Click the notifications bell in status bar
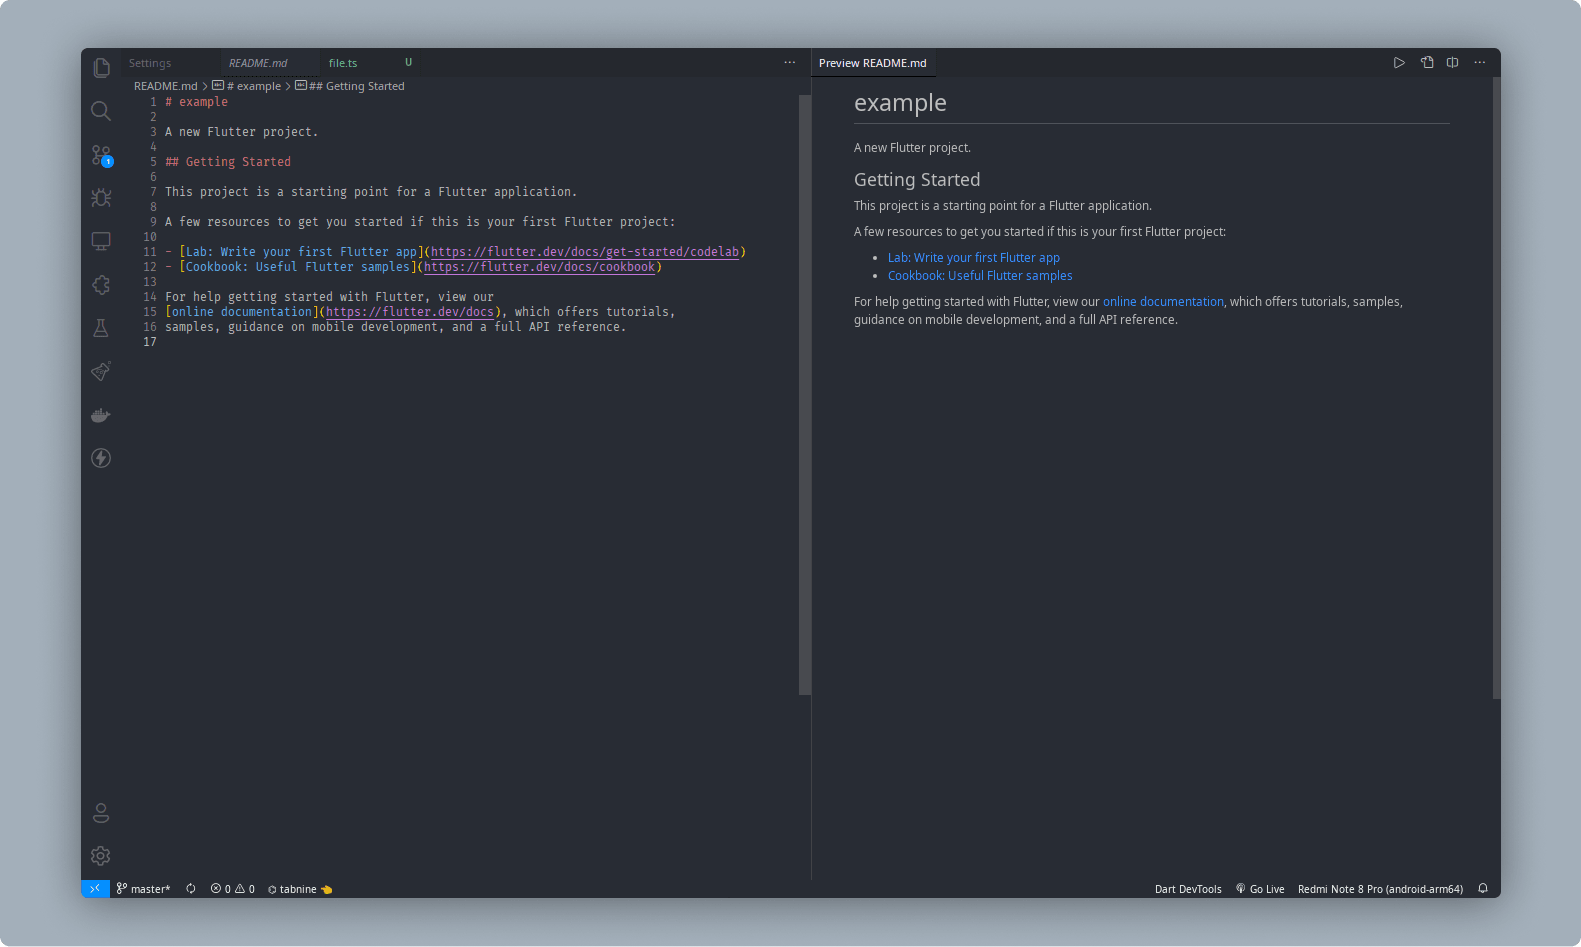This screenshot has width=1581, height=947. [x=1483, y=888]
